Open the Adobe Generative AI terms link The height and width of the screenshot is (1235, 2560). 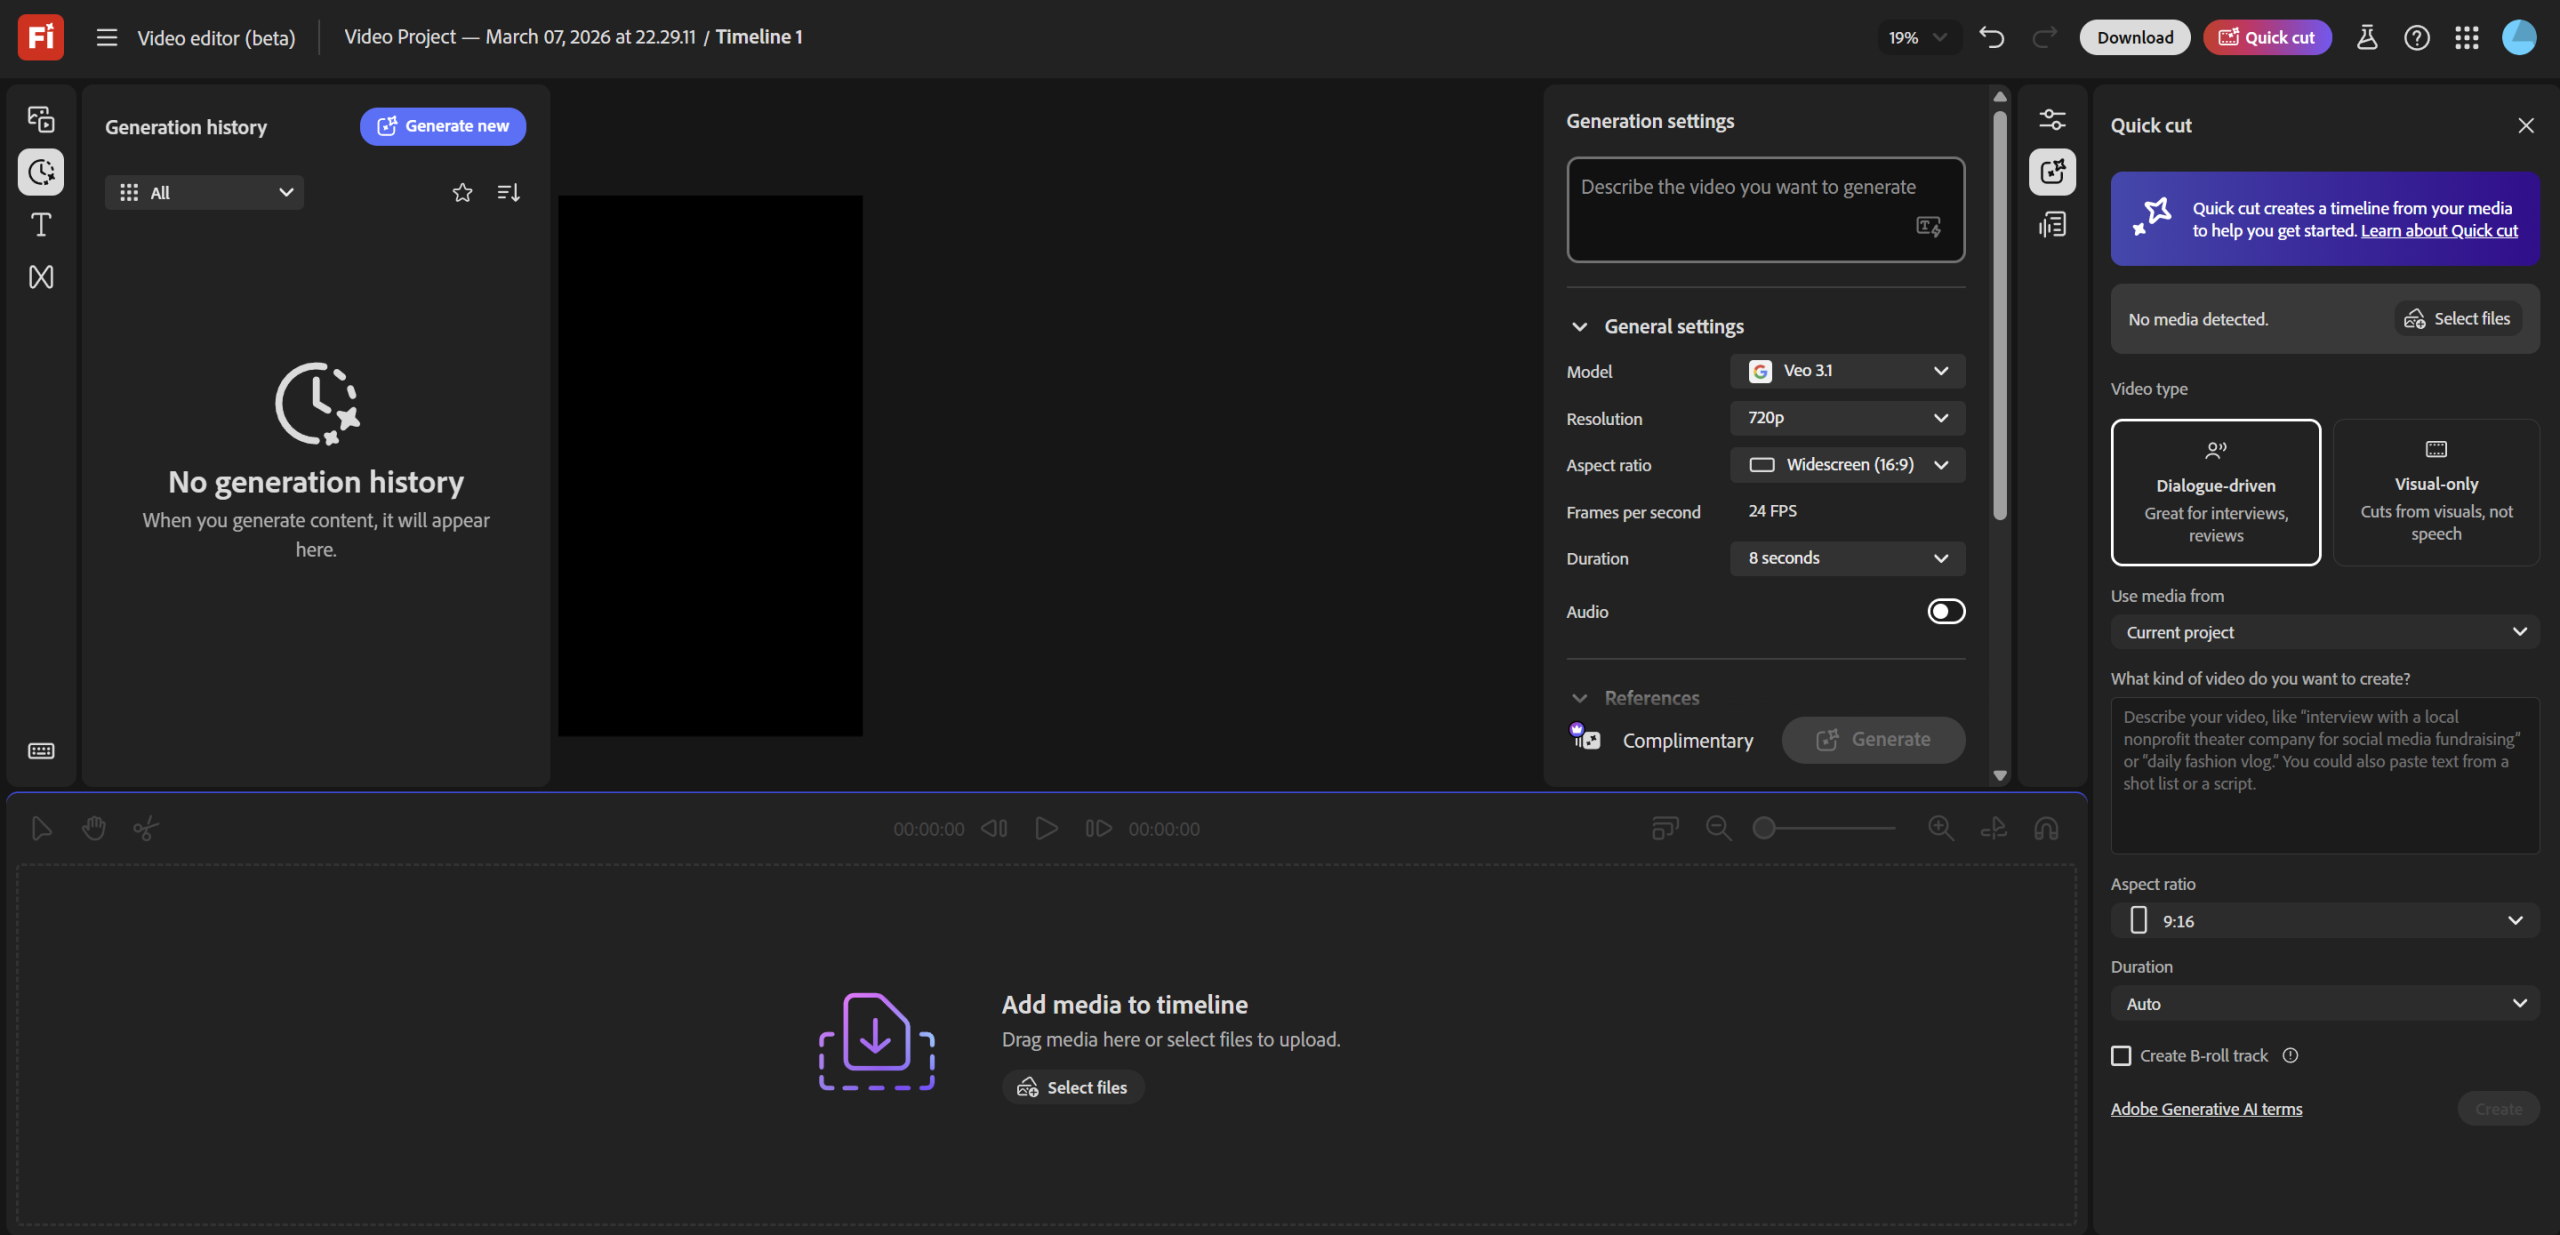pos(2206,1108)
